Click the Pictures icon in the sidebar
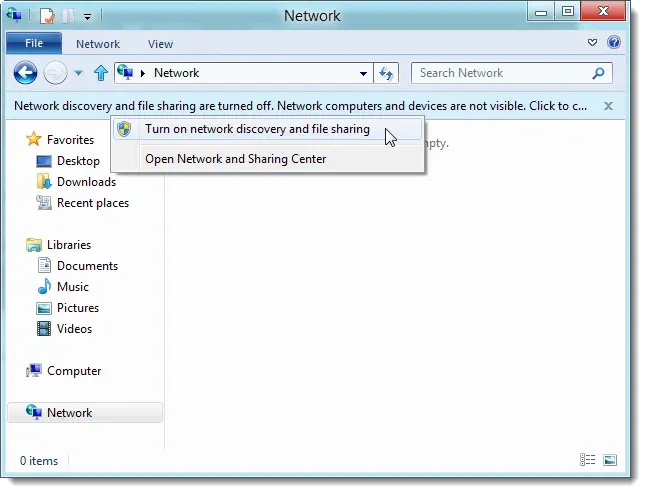 (x=44, y=308)
